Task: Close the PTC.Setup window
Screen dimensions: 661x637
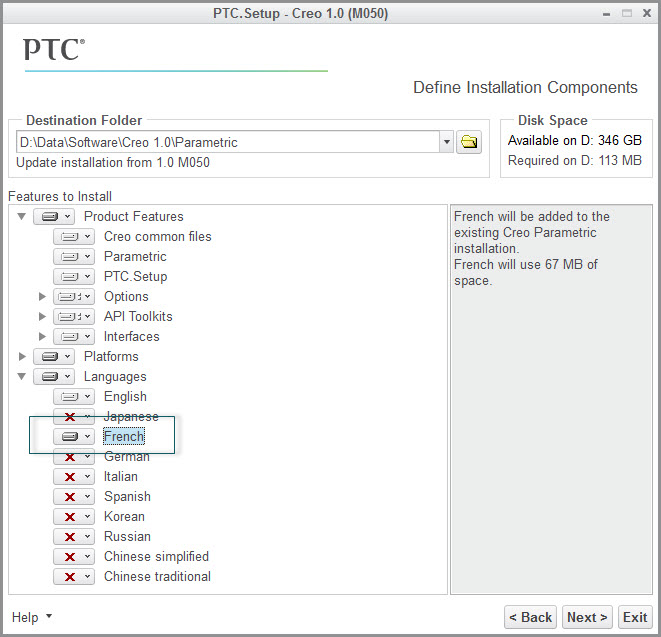Action: point(647,13)
